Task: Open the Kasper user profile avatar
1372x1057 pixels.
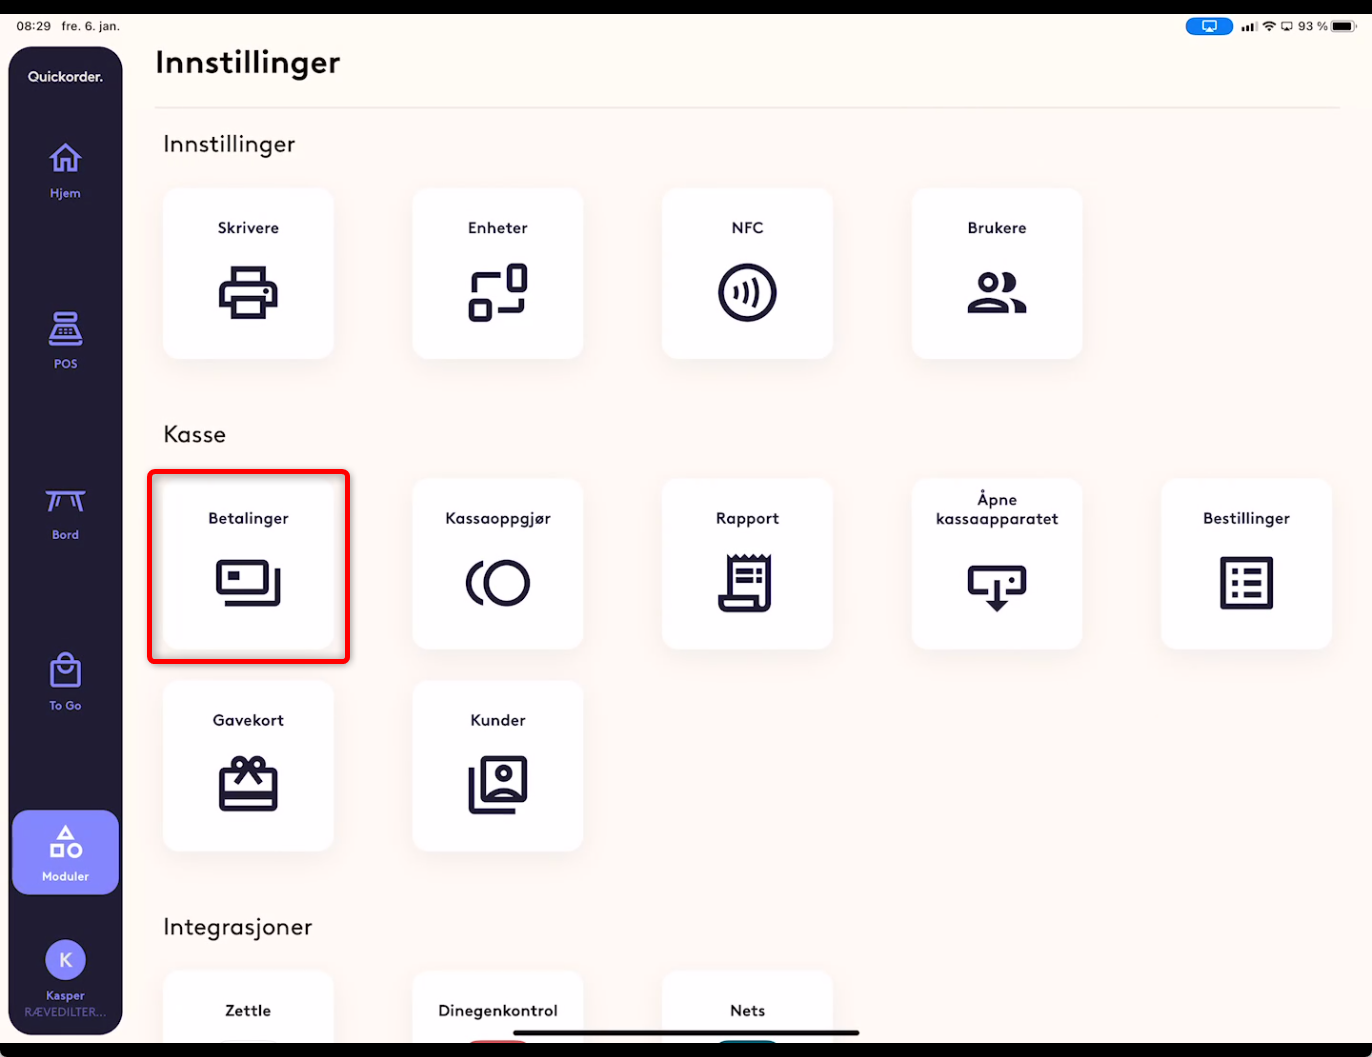Action: pos(65,960)
